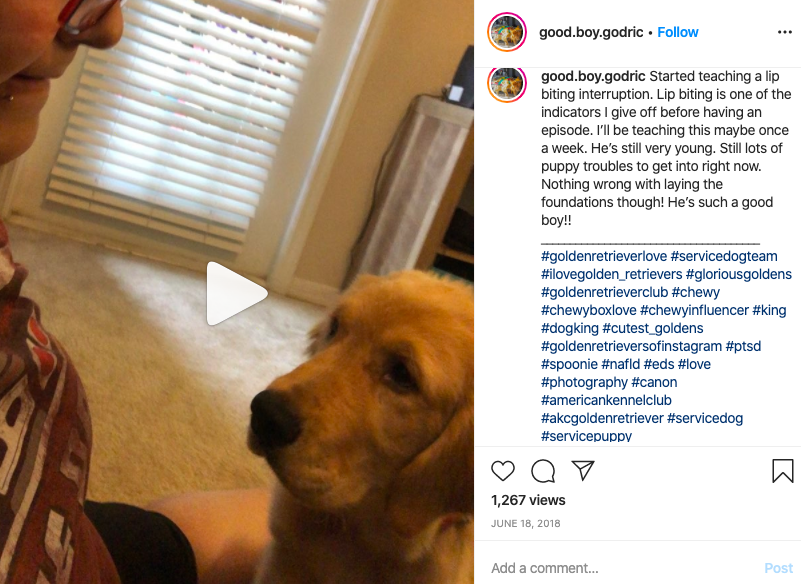
Task: Share post with paper plane icon
Action: (x=583, y=471)
